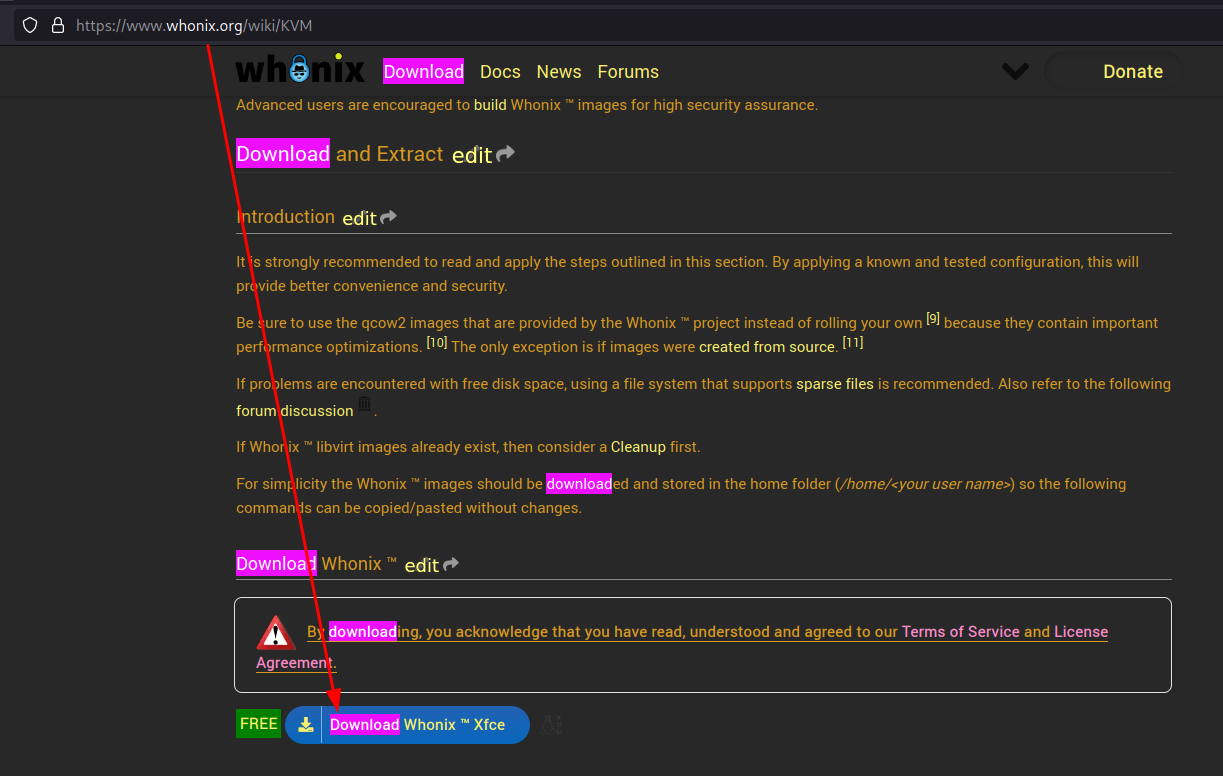1223x776 pixels.
Task: Click footnote reference [10]
Action: (x=437, y=342)
